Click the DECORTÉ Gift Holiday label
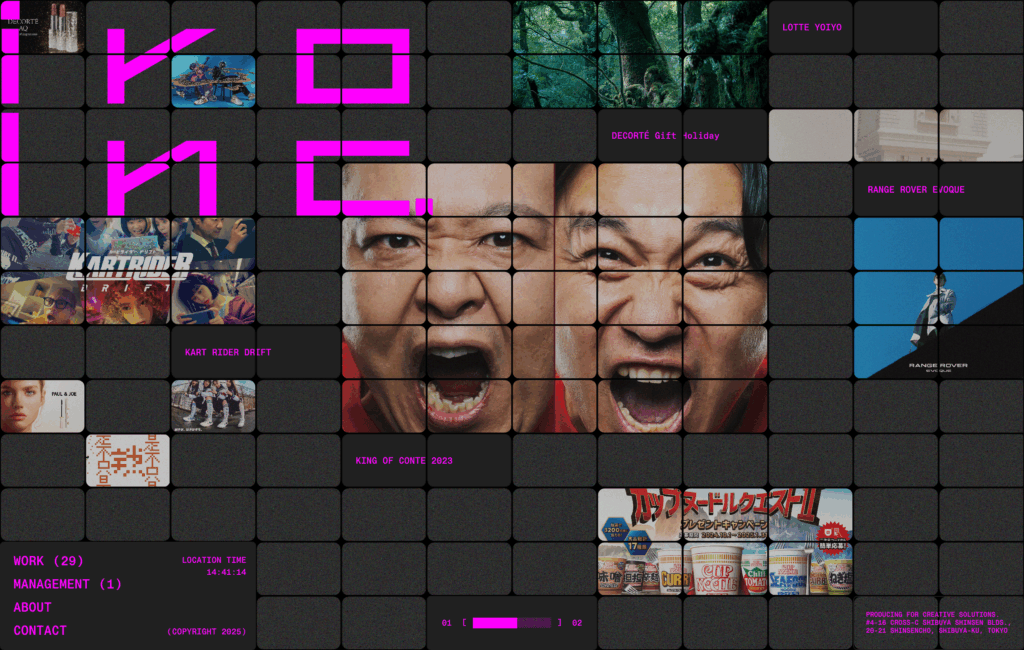Image resolution: width=1024 pixels, height=650 pixels. coord(665,136)
